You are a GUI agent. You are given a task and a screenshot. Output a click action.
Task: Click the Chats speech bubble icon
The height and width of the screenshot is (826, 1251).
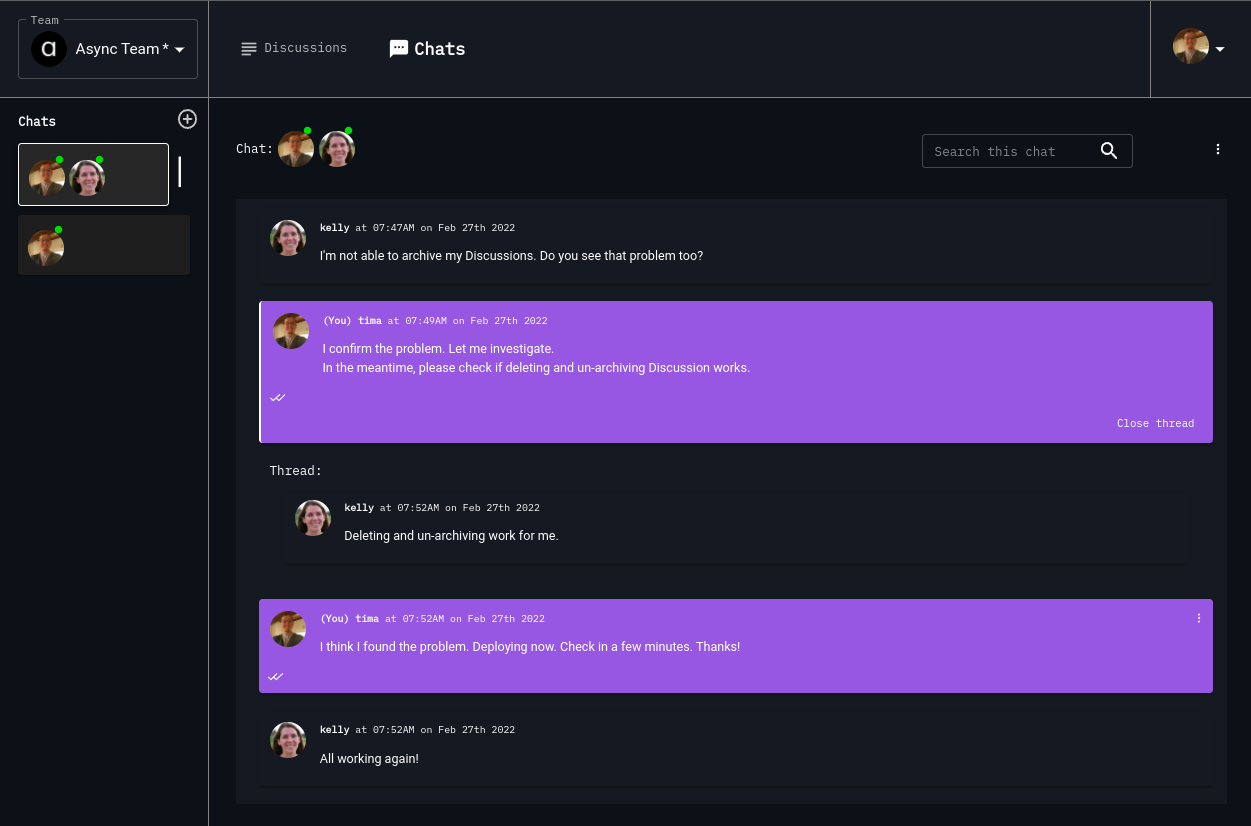click(x=398, y=48)
